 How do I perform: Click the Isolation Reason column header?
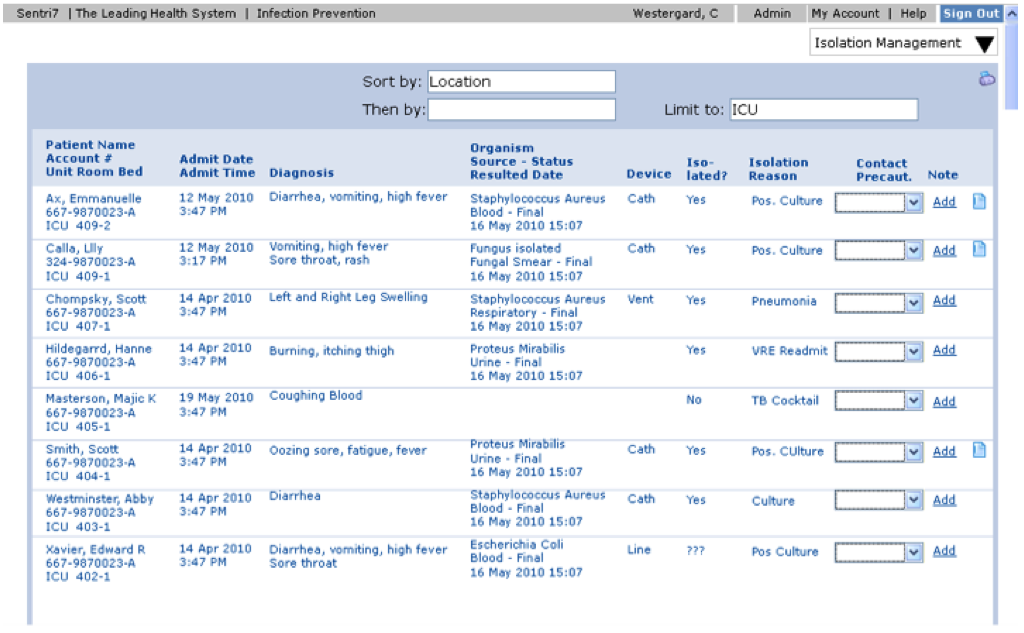click(x=778, y=169)
